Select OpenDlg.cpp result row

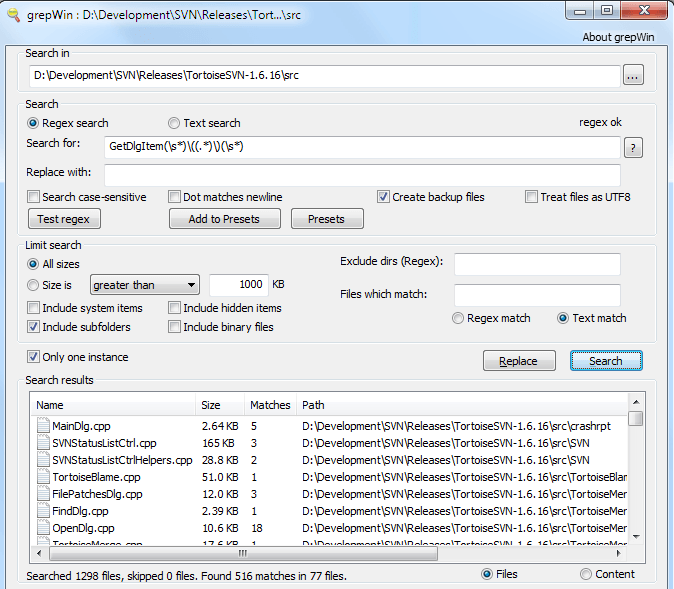(x=329, y=528)
